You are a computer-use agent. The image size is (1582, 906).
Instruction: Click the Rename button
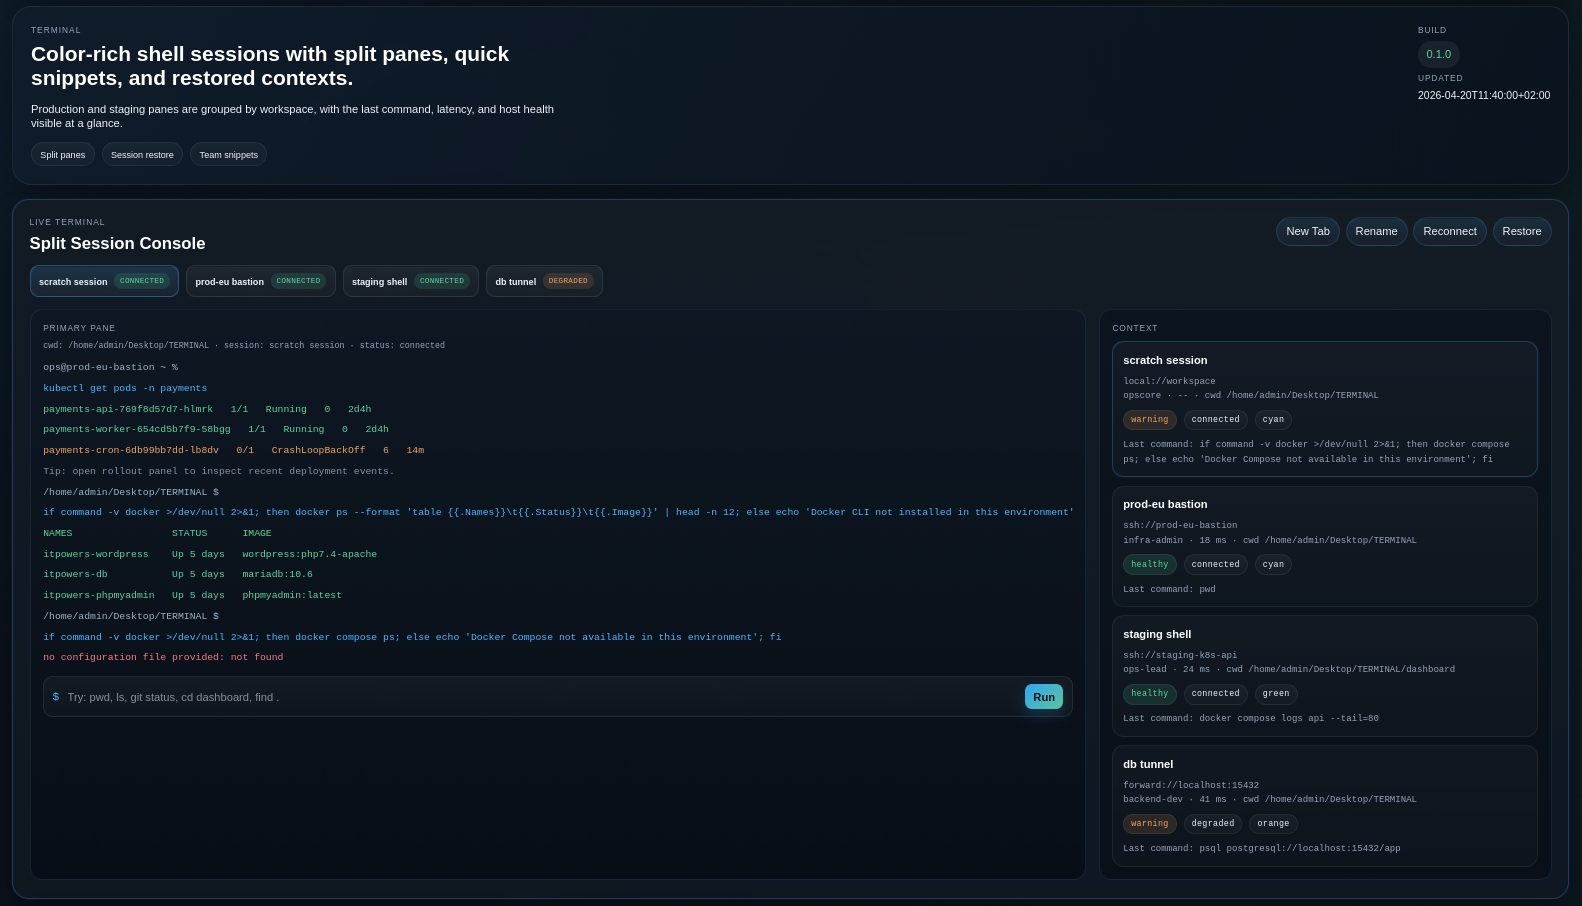pos(1376,231)
